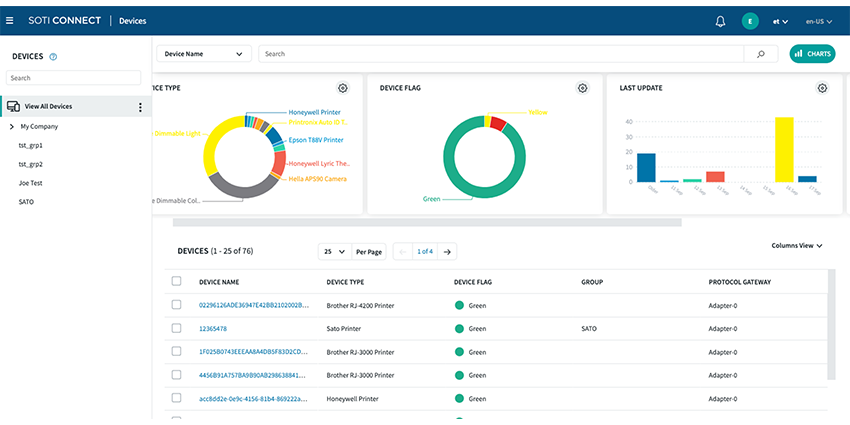The image size is (850, 425).
Task: Open View All Devices three-dot menu
Action: (140, 107)
